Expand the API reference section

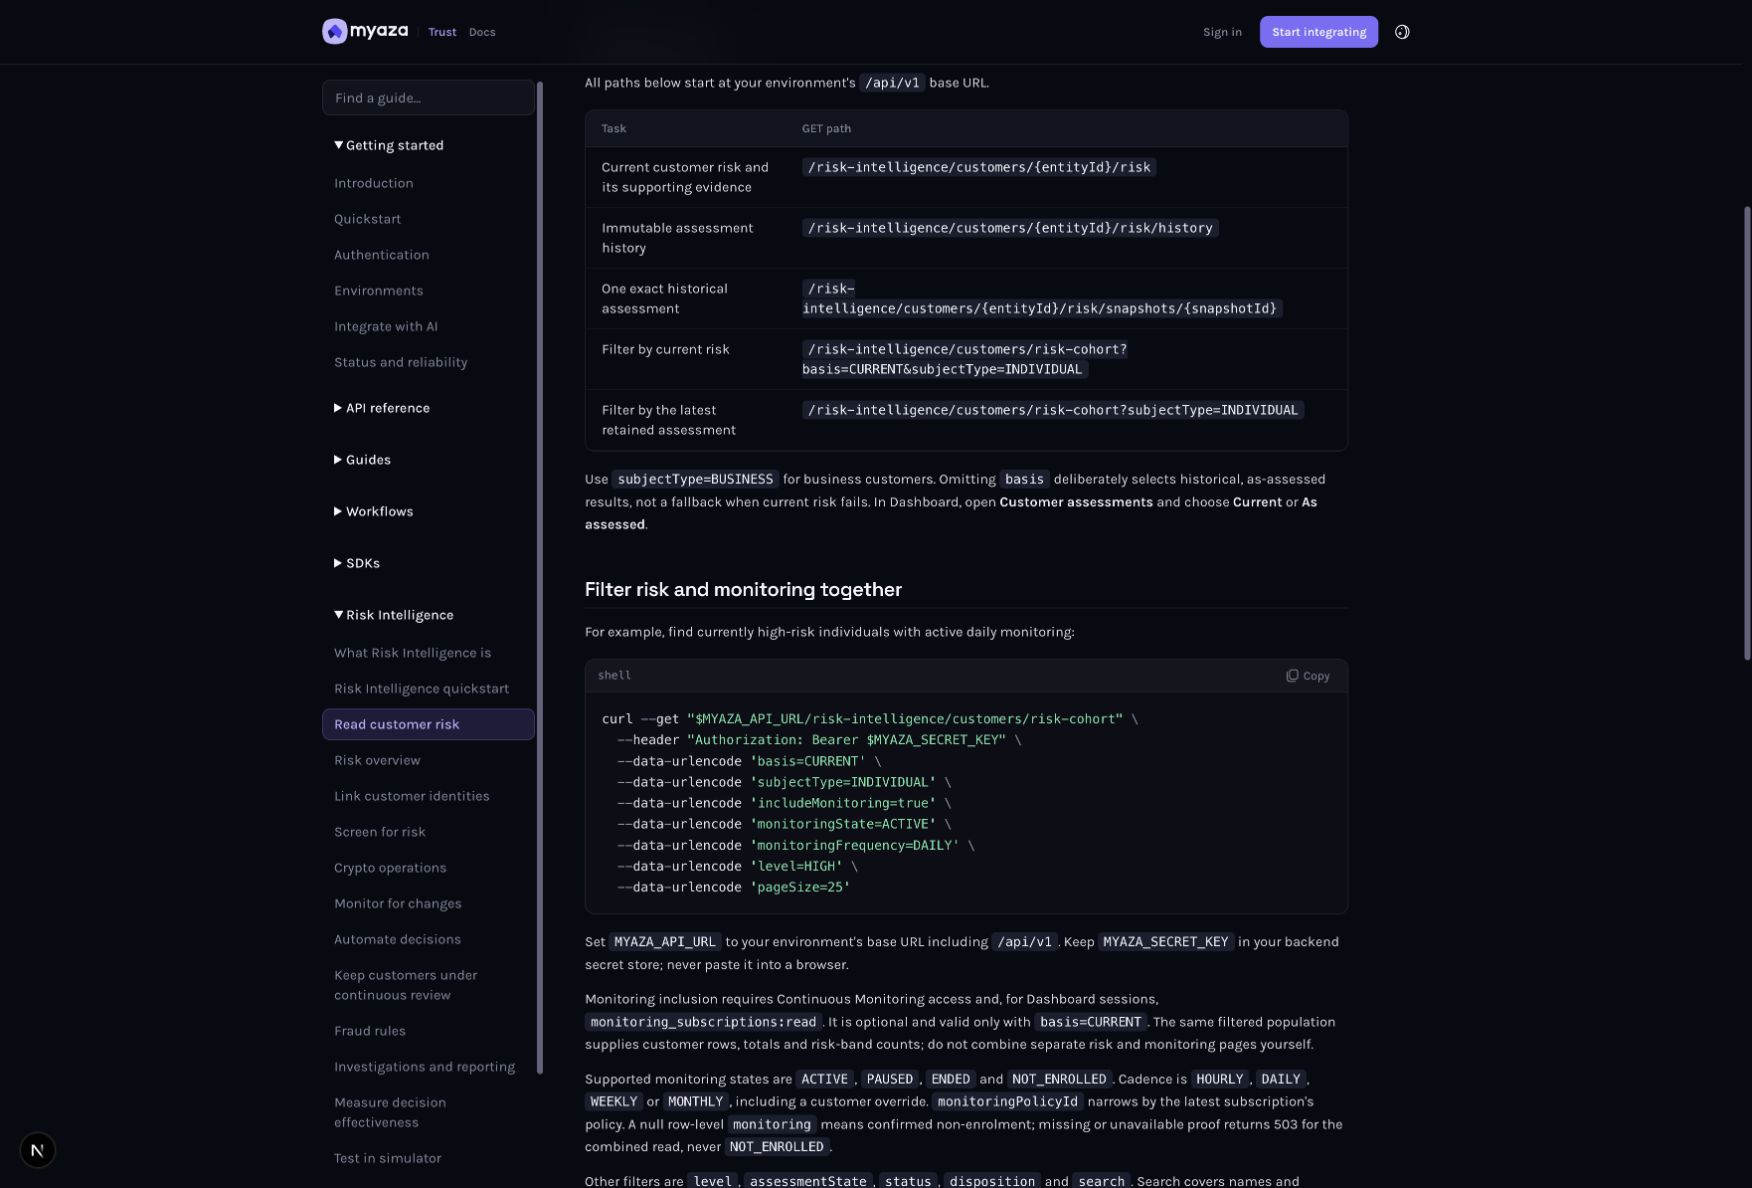382,408
